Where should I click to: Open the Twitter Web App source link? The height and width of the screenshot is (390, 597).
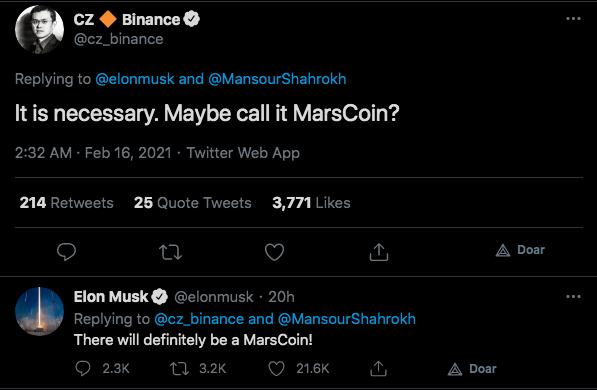coord(243,153)
